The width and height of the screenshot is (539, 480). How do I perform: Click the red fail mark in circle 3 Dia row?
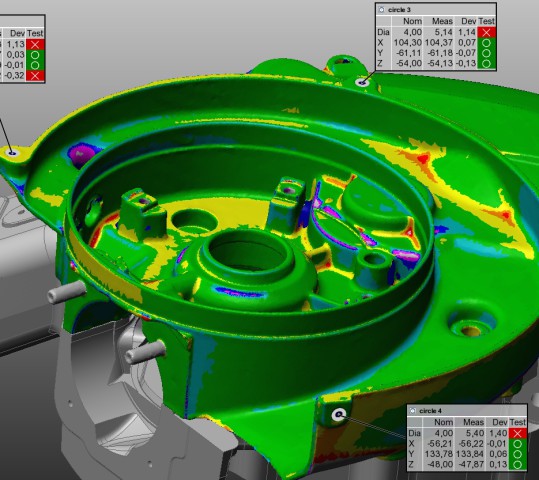pyautogui.click(x=486, y=32)
